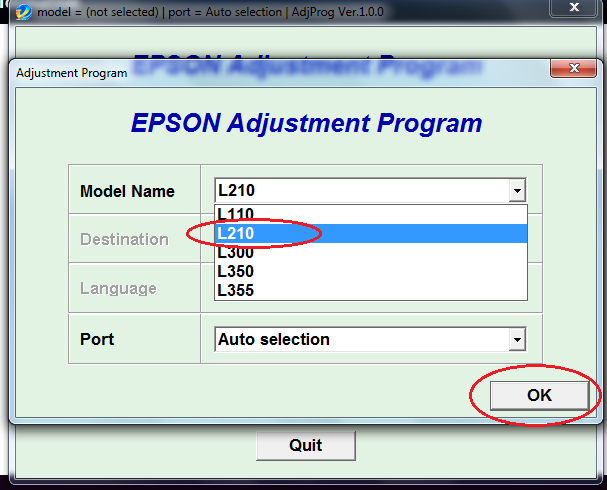Select L210 in the dropdown list
Image resolution: width=607 pixels, height=490 pixels.
point(370,233)
